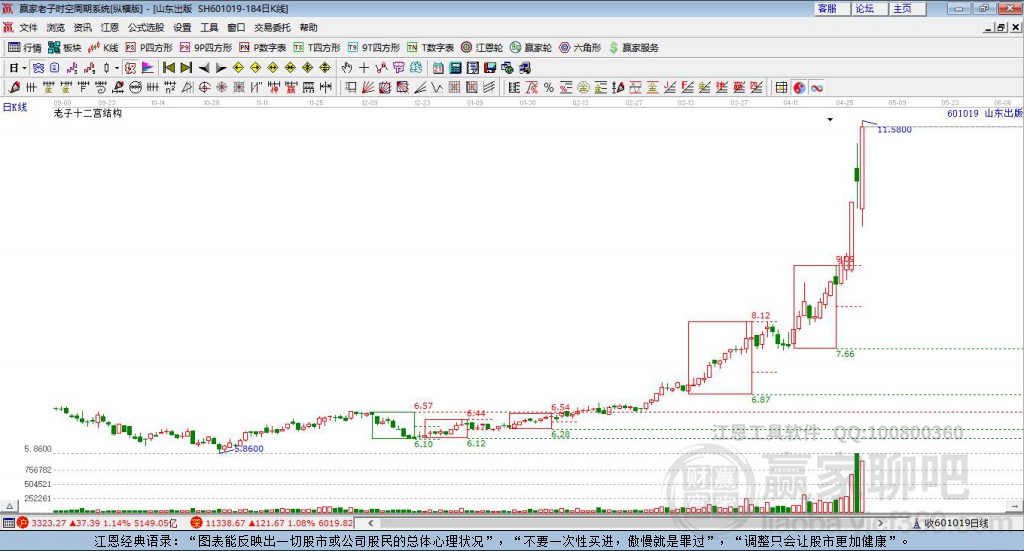Open the 六角形 hexagon tool
This screenshot has width=1024, height=551.
coord(580,48)
